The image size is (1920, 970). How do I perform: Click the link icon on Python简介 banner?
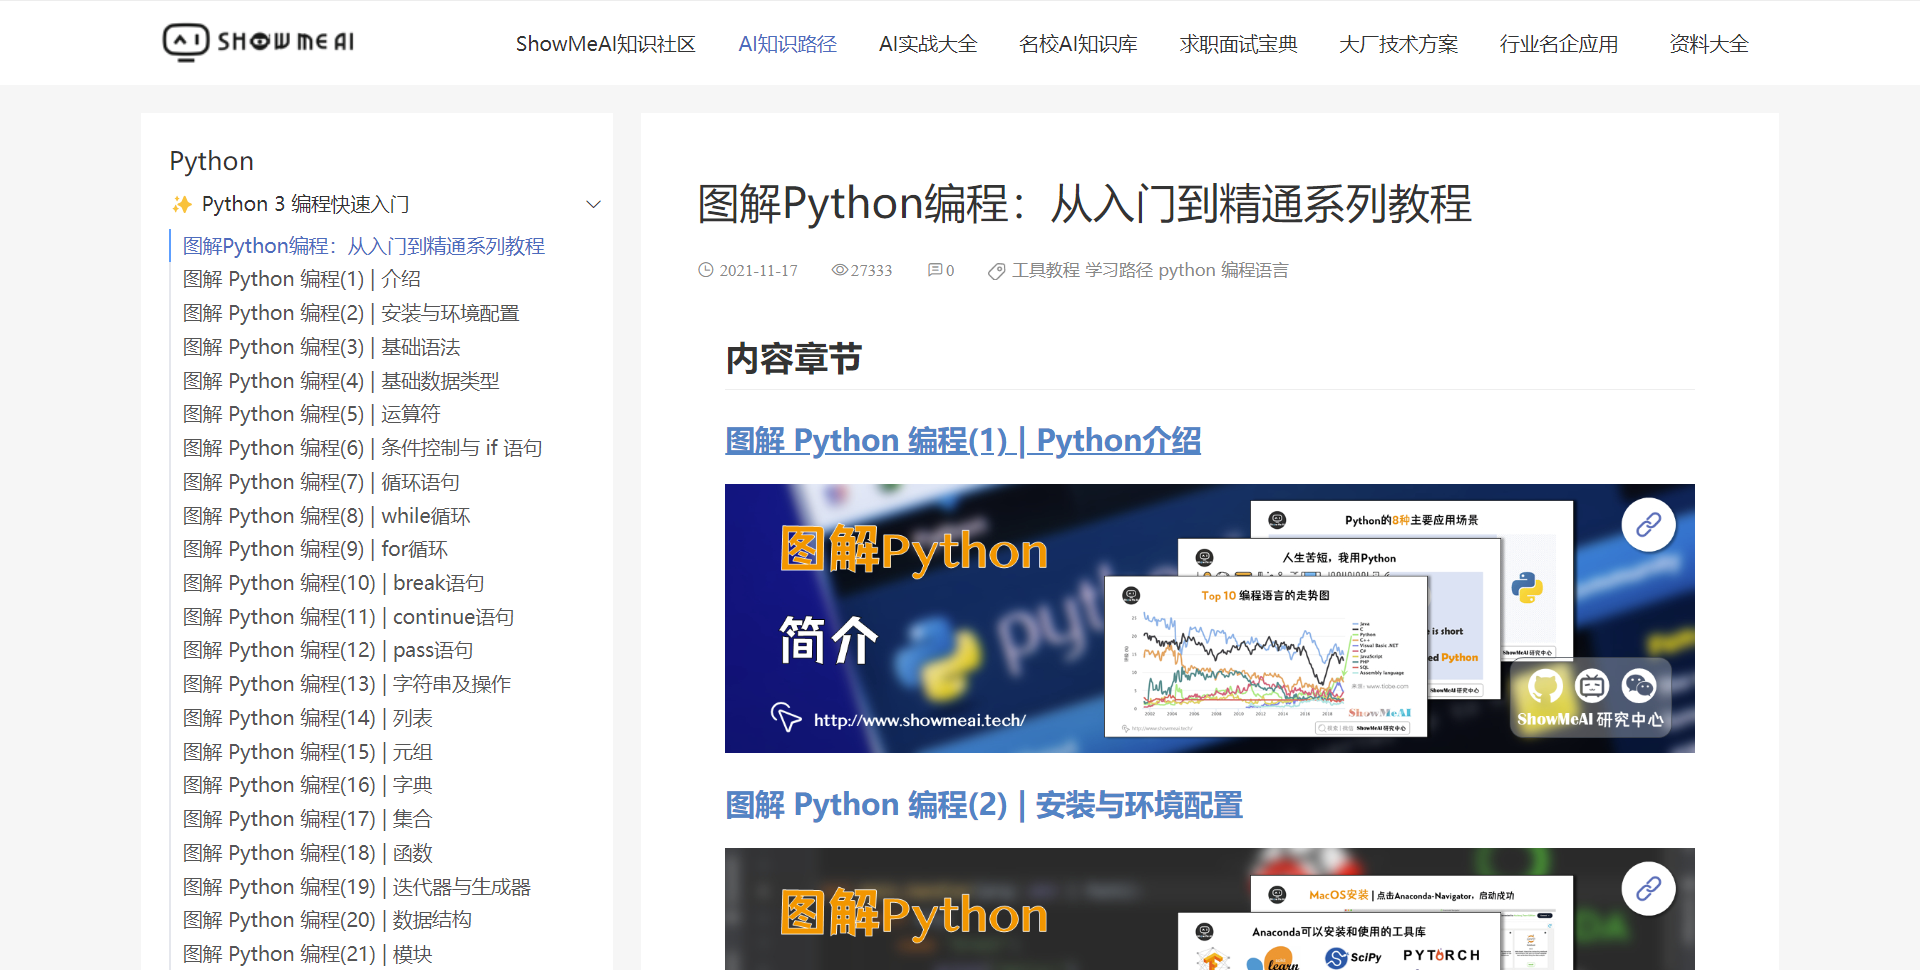click(x=1648, y=524)
